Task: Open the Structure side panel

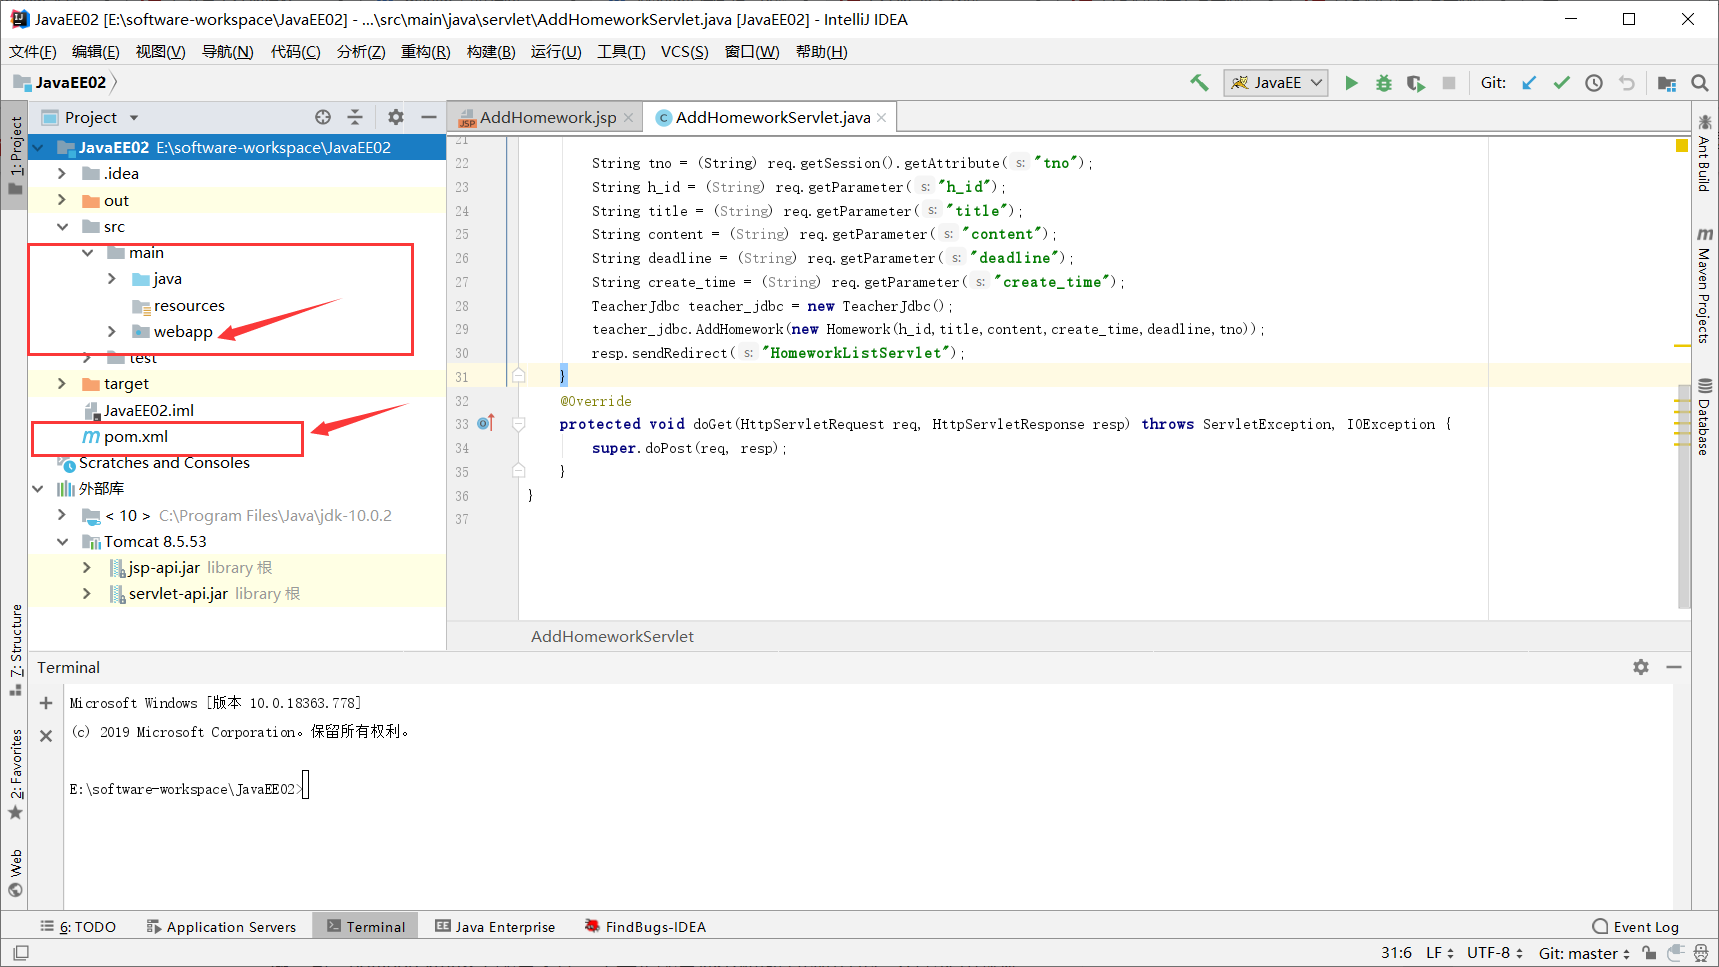Action: (16, 650)
